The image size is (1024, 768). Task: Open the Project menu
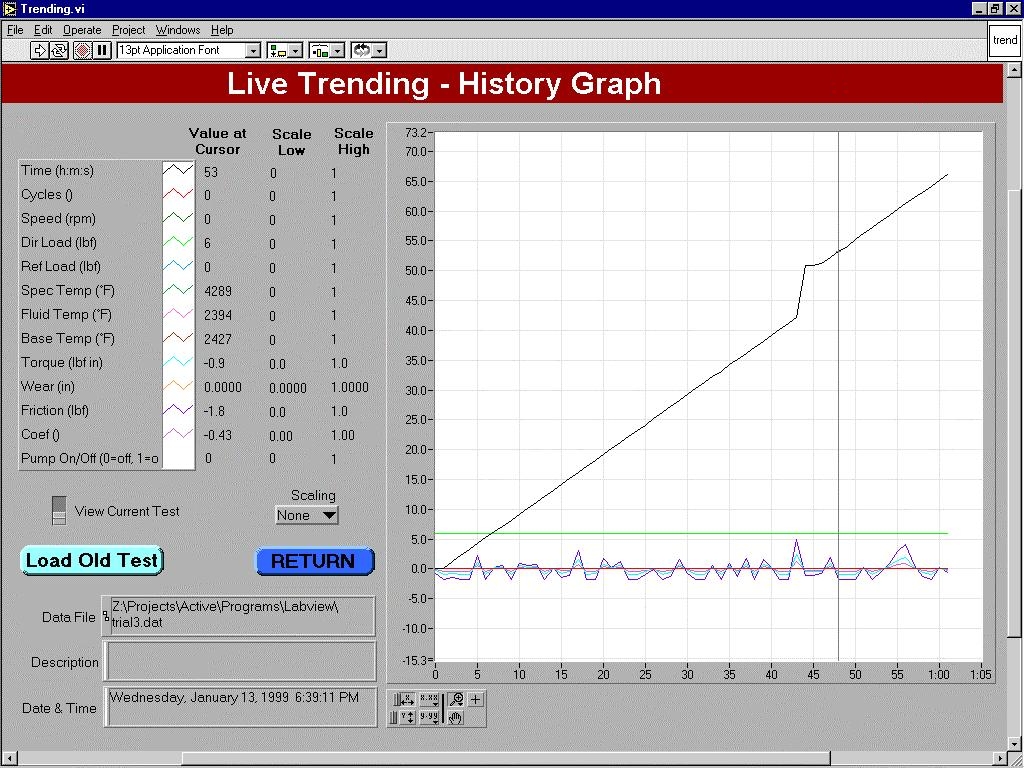pos(129,30)
